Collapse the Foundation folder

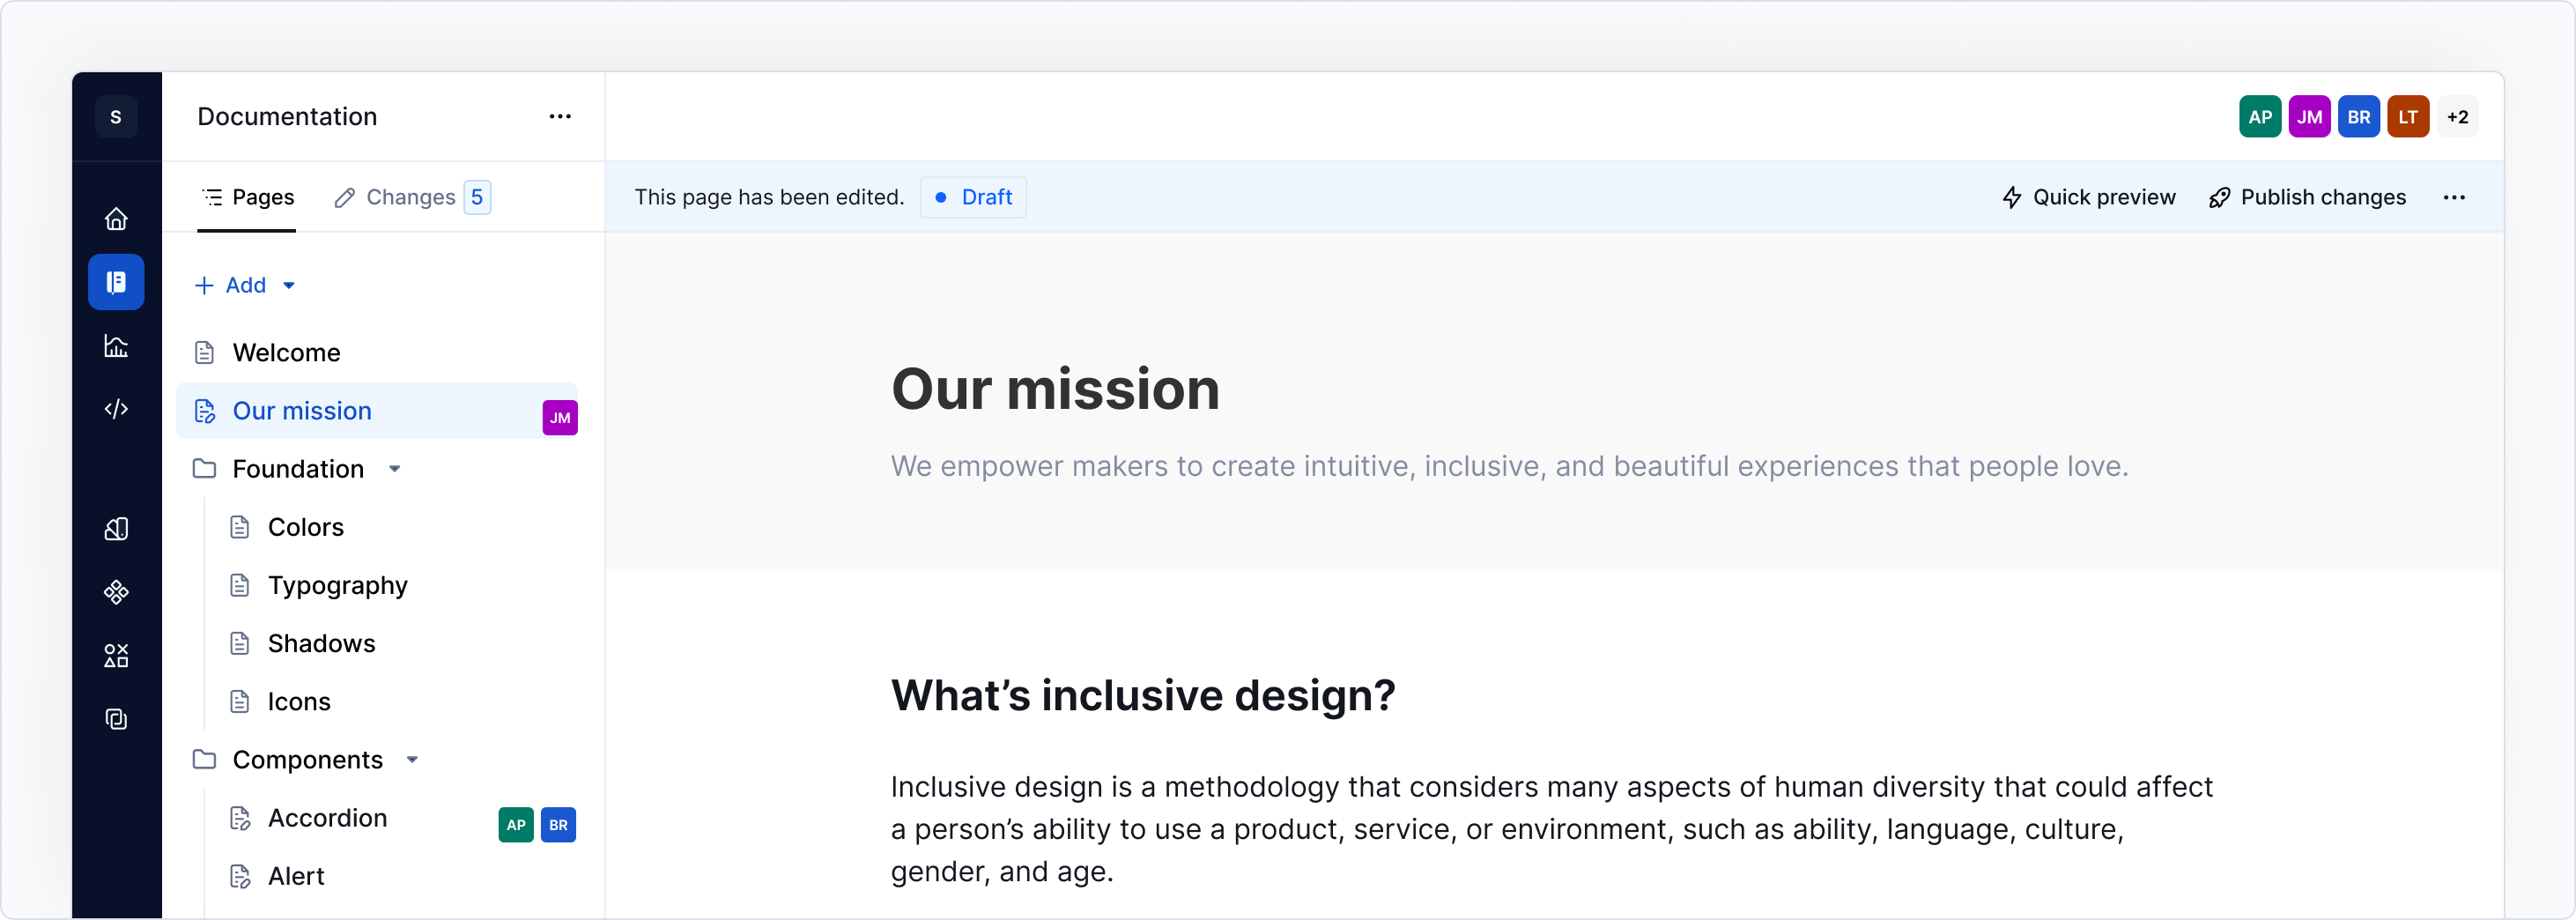395,468
